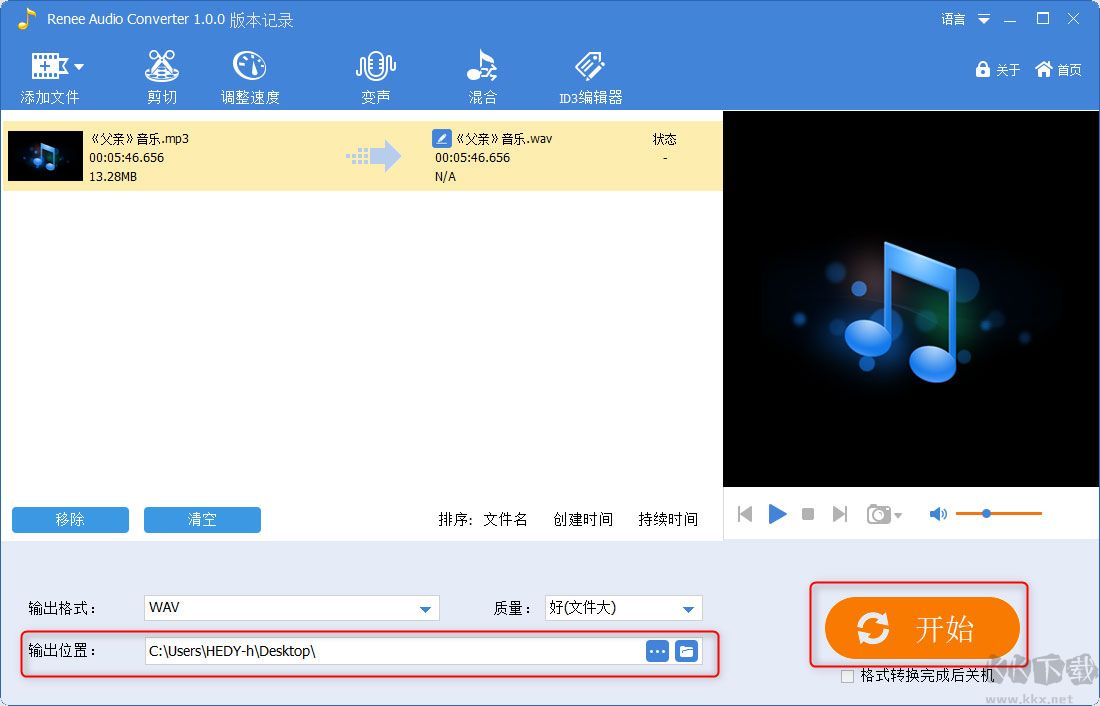Mute audio via the speaker icon

pos(938,513)
